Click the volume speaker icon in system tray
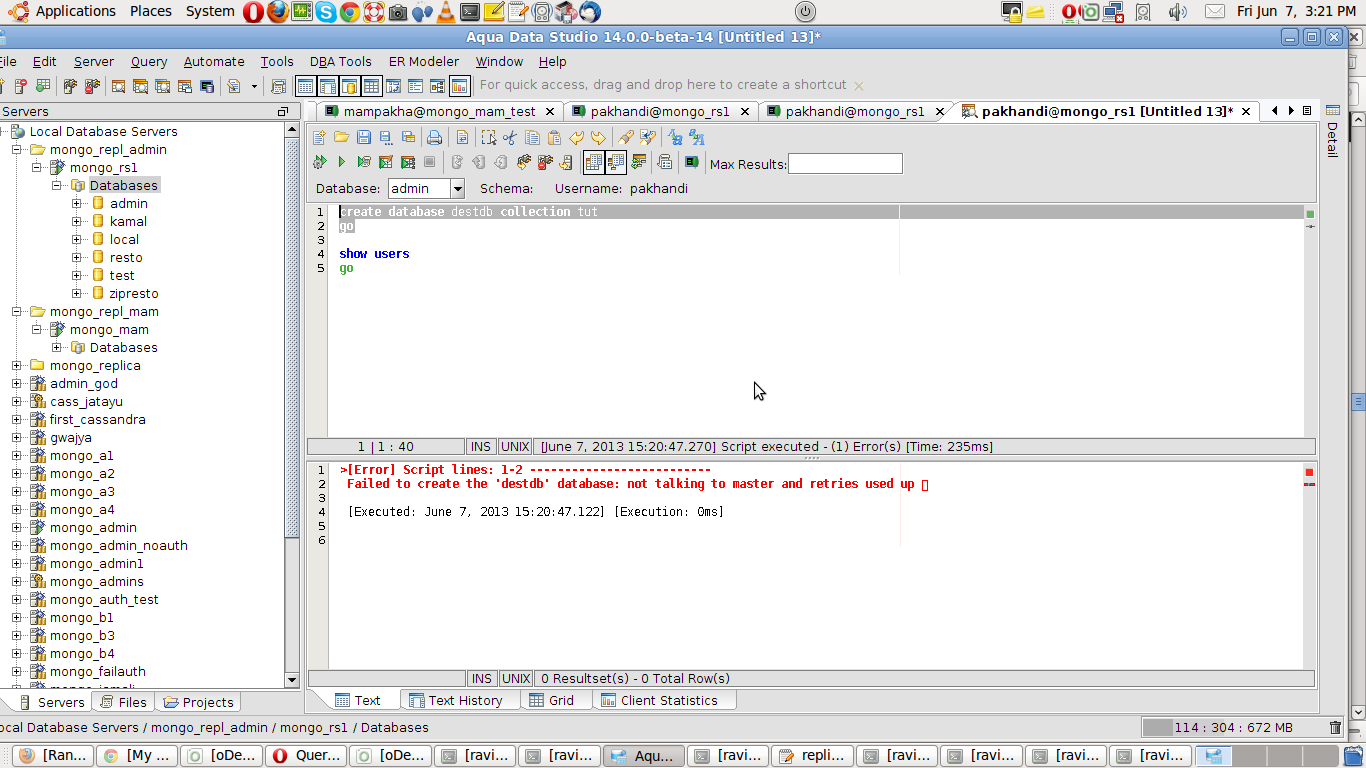Screen dimensions: 1366x768 click(1177, 12)
